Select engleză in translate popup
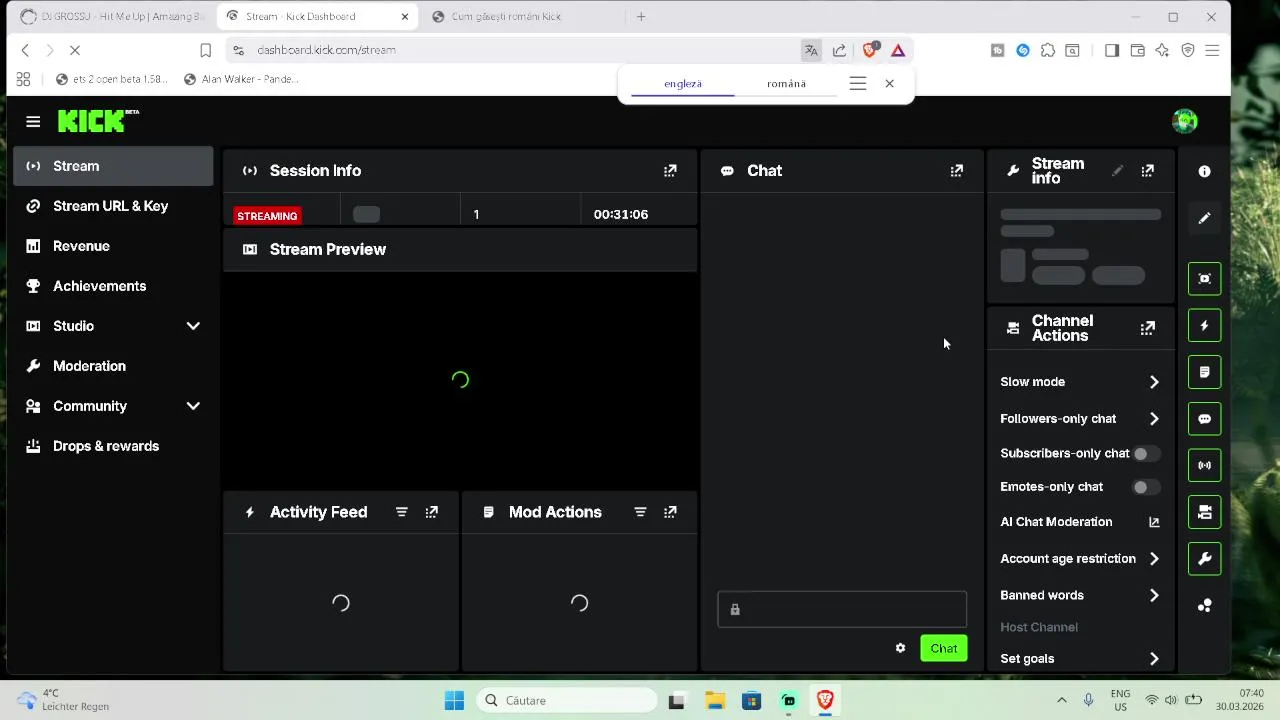1280x720 pixels. [683, 84]
